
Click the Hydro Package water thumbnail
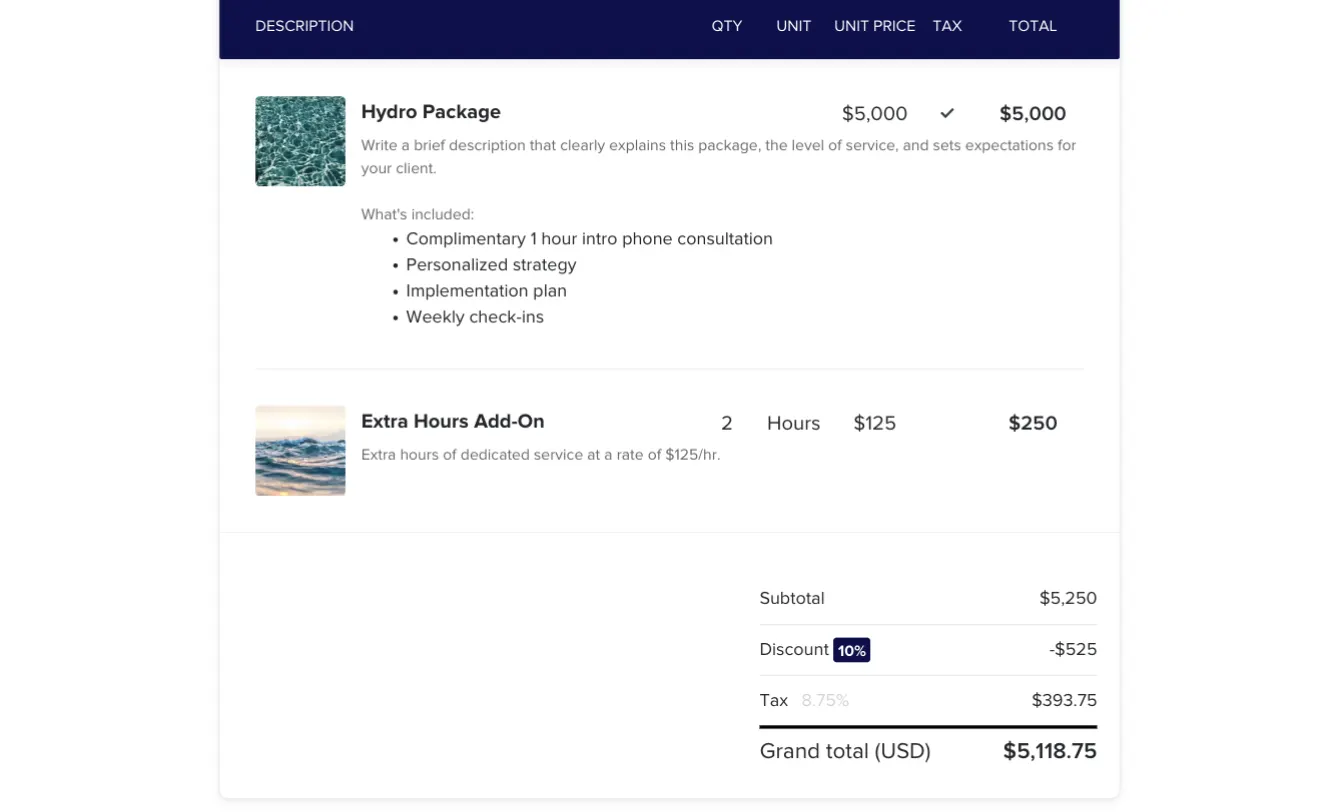(x=300, y=141)
